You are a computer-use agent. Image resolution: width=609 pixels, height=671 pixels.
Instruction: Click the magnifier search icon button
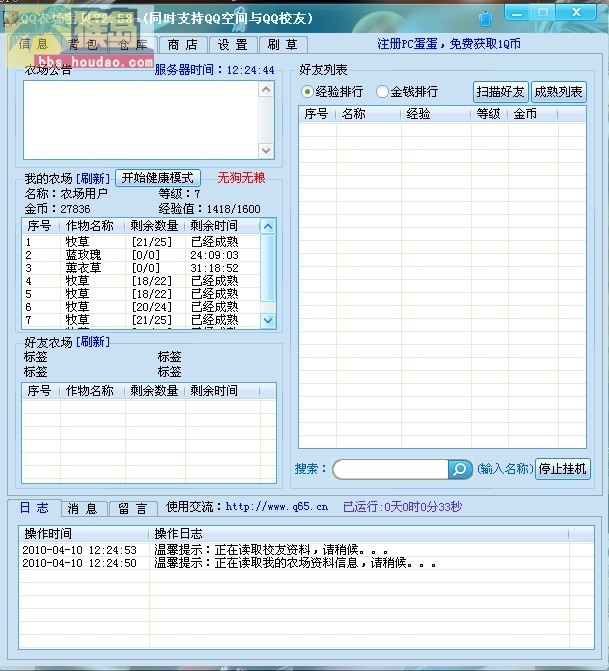click(x=460, y=469)
